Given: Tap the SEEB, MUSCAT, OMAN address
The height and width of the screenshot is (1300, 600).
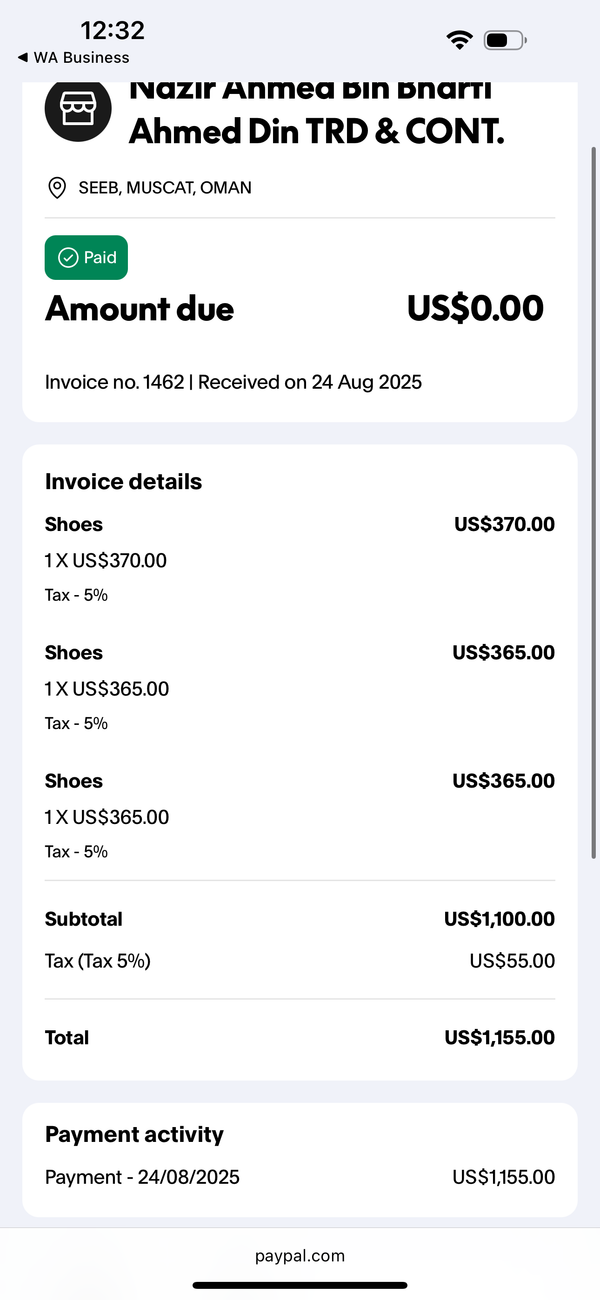Looking at the screenshot, I should [x=165, y=187].
